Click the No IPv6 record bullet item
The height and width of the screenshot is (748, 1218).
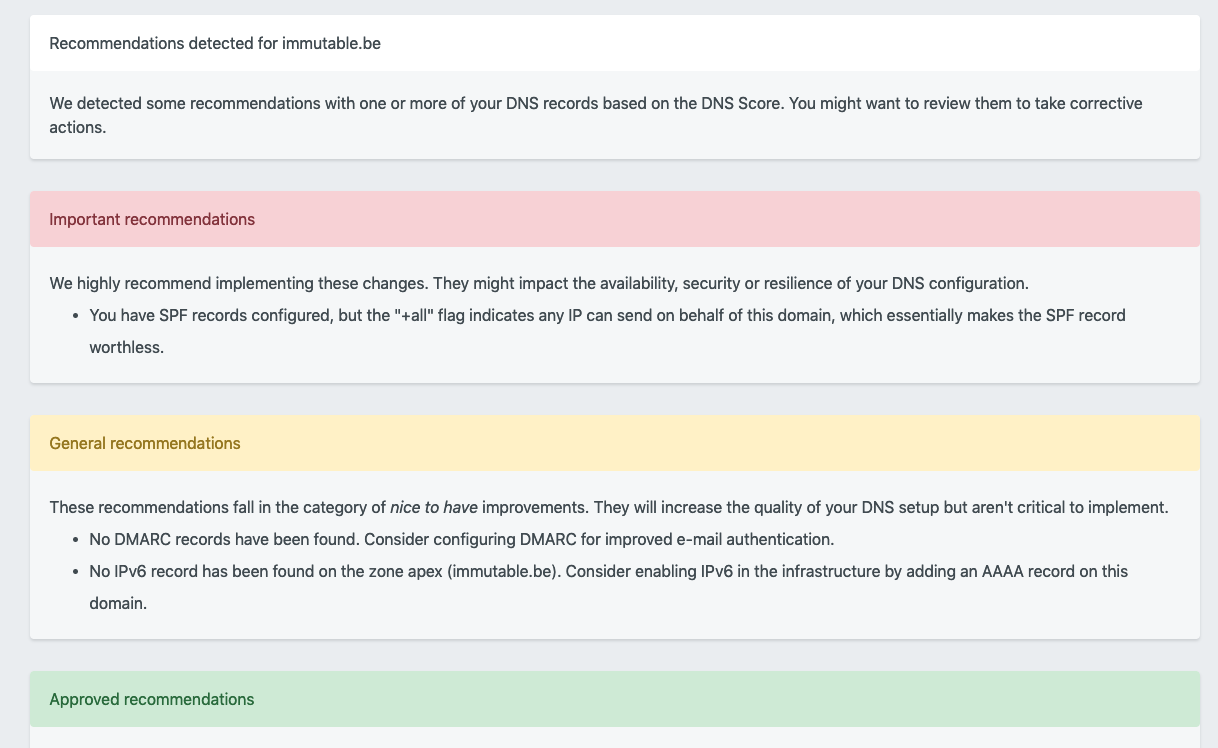608,588
